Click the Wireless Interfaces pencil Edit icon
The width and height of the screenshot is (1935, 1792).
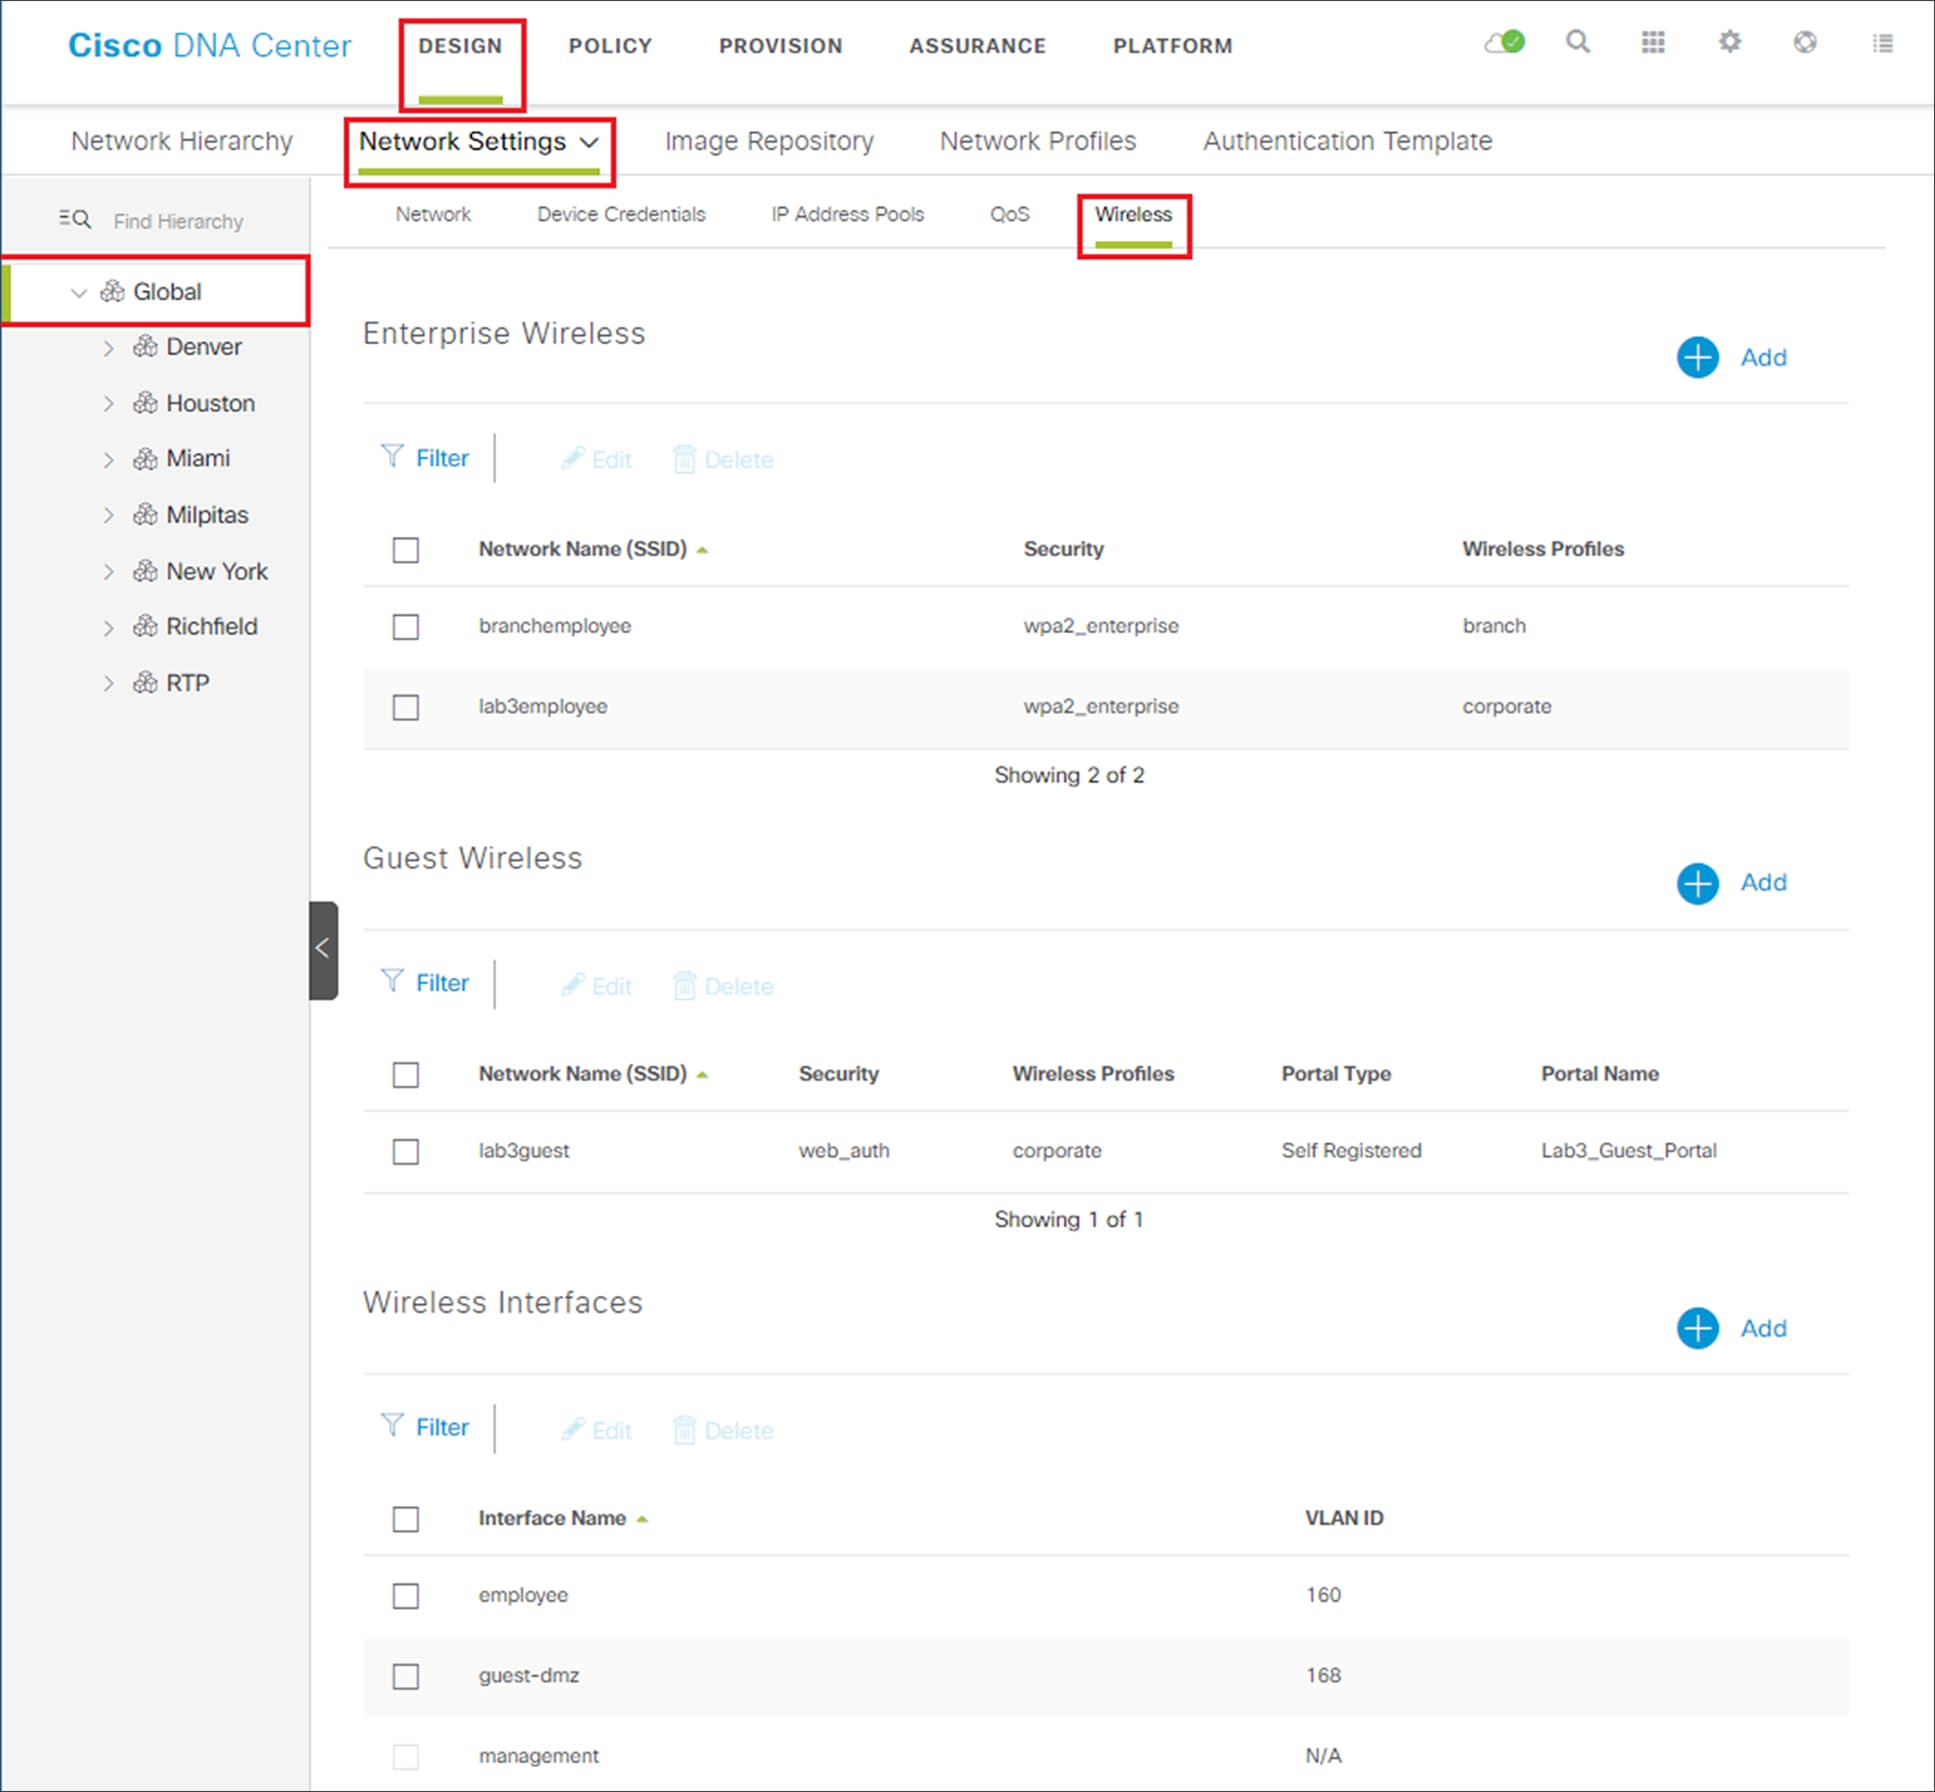pos(572,1429)
